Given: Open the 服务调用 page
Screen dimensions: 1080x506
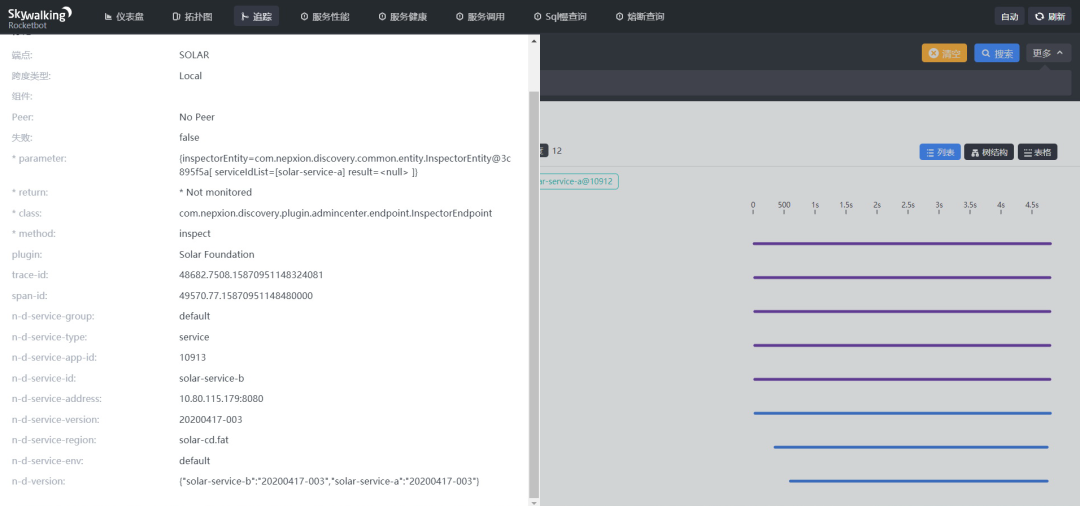Looking at the screenshot, I should click(x=480, y=17).
